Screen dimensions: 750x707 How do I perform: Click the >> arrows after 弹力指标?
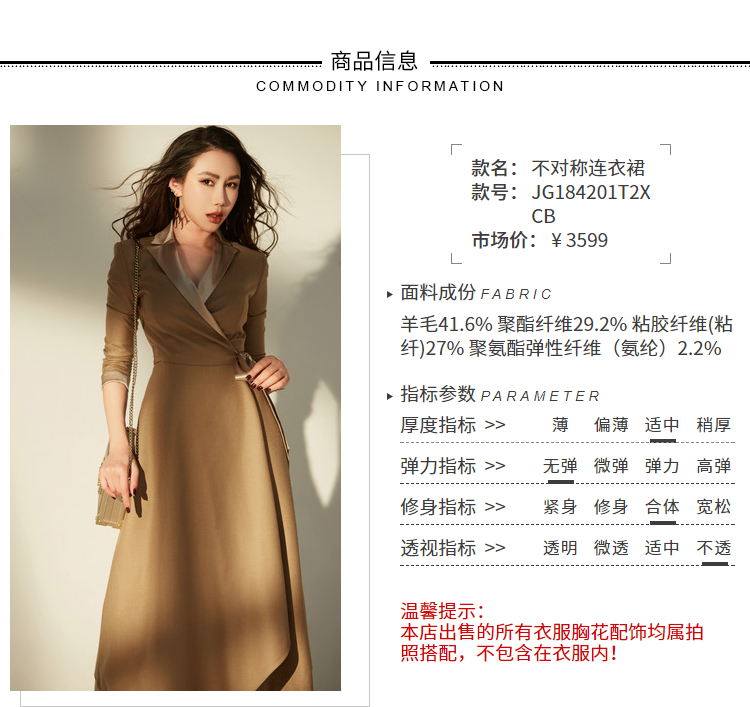(x=495, y=465)
